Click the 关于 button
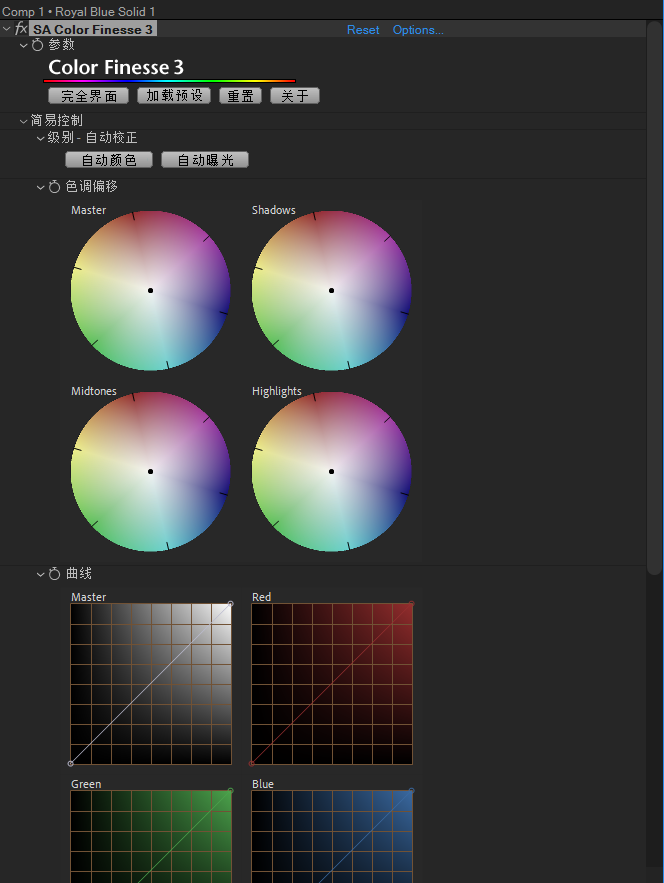The width and height of the screenshot is (664, 883). click(295, 96)
